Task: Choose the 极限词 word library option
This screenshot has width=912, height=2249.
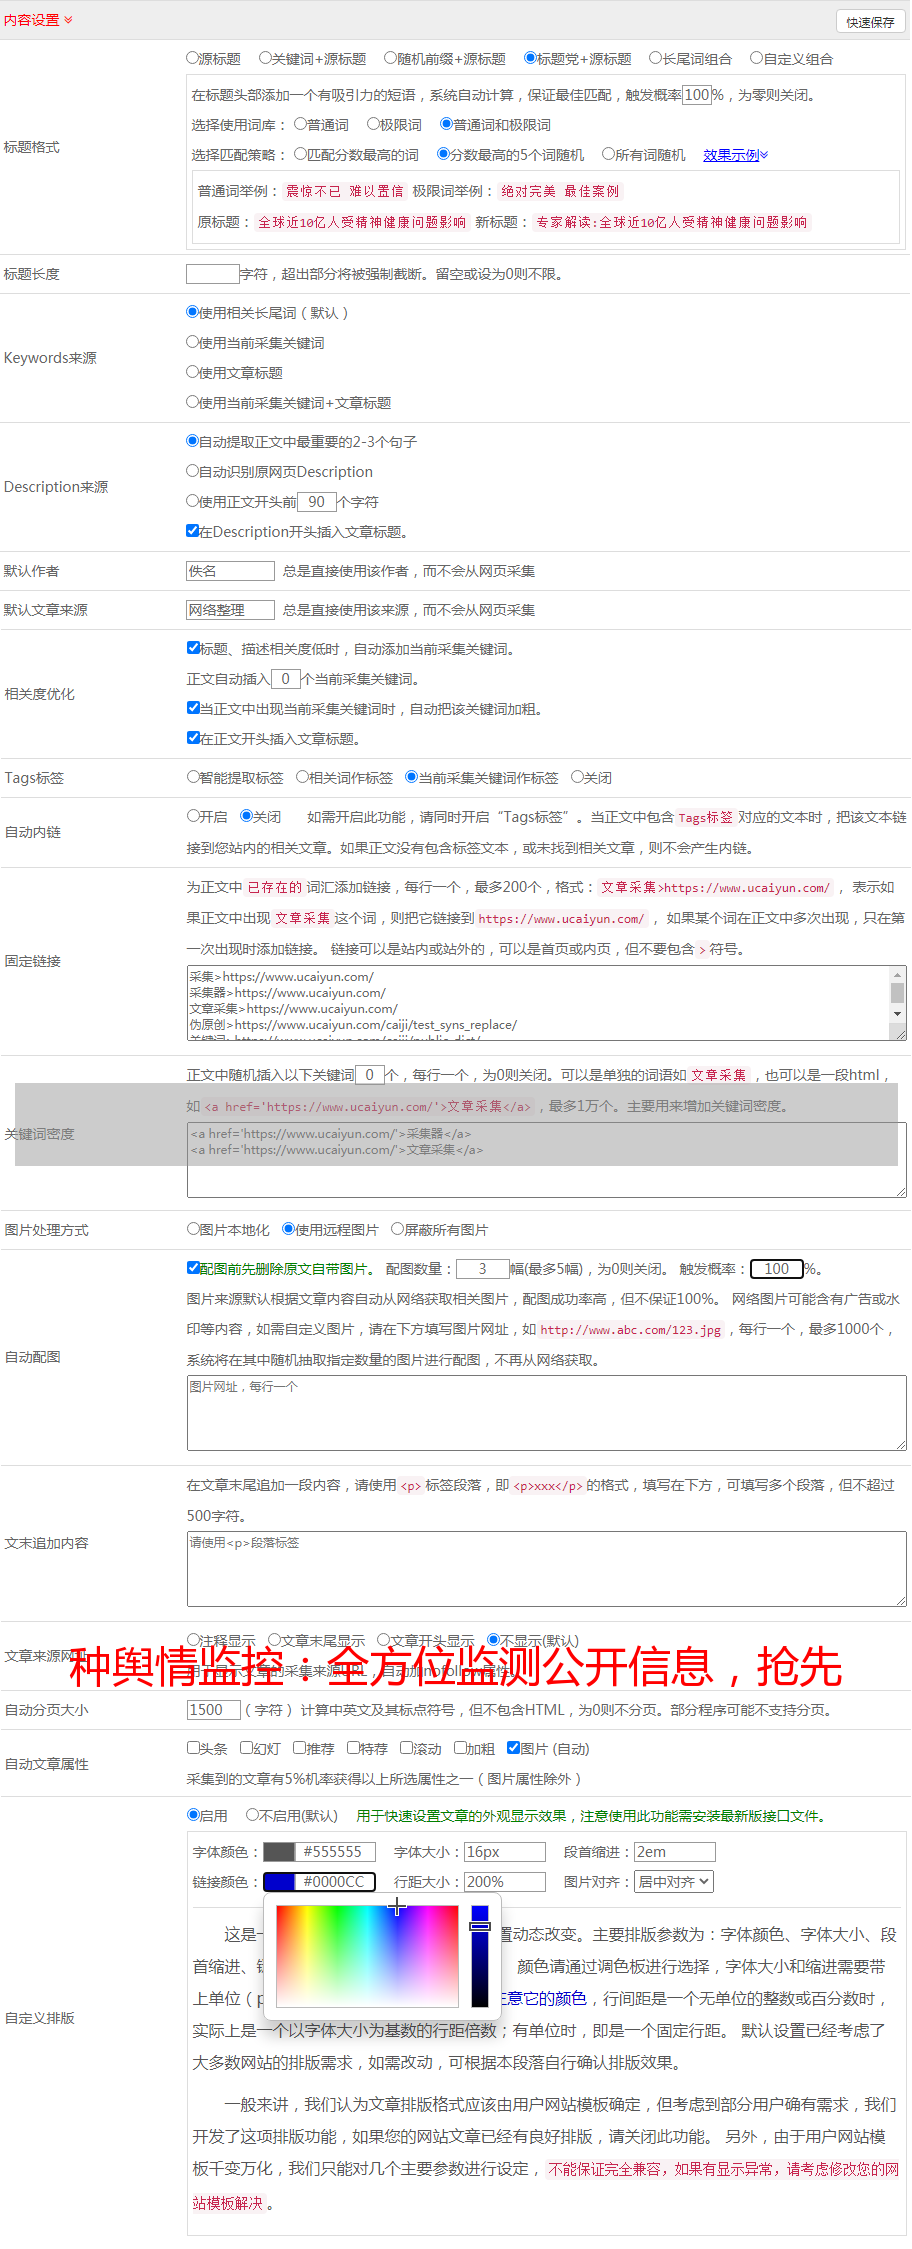Action: (x=373, y=125)
